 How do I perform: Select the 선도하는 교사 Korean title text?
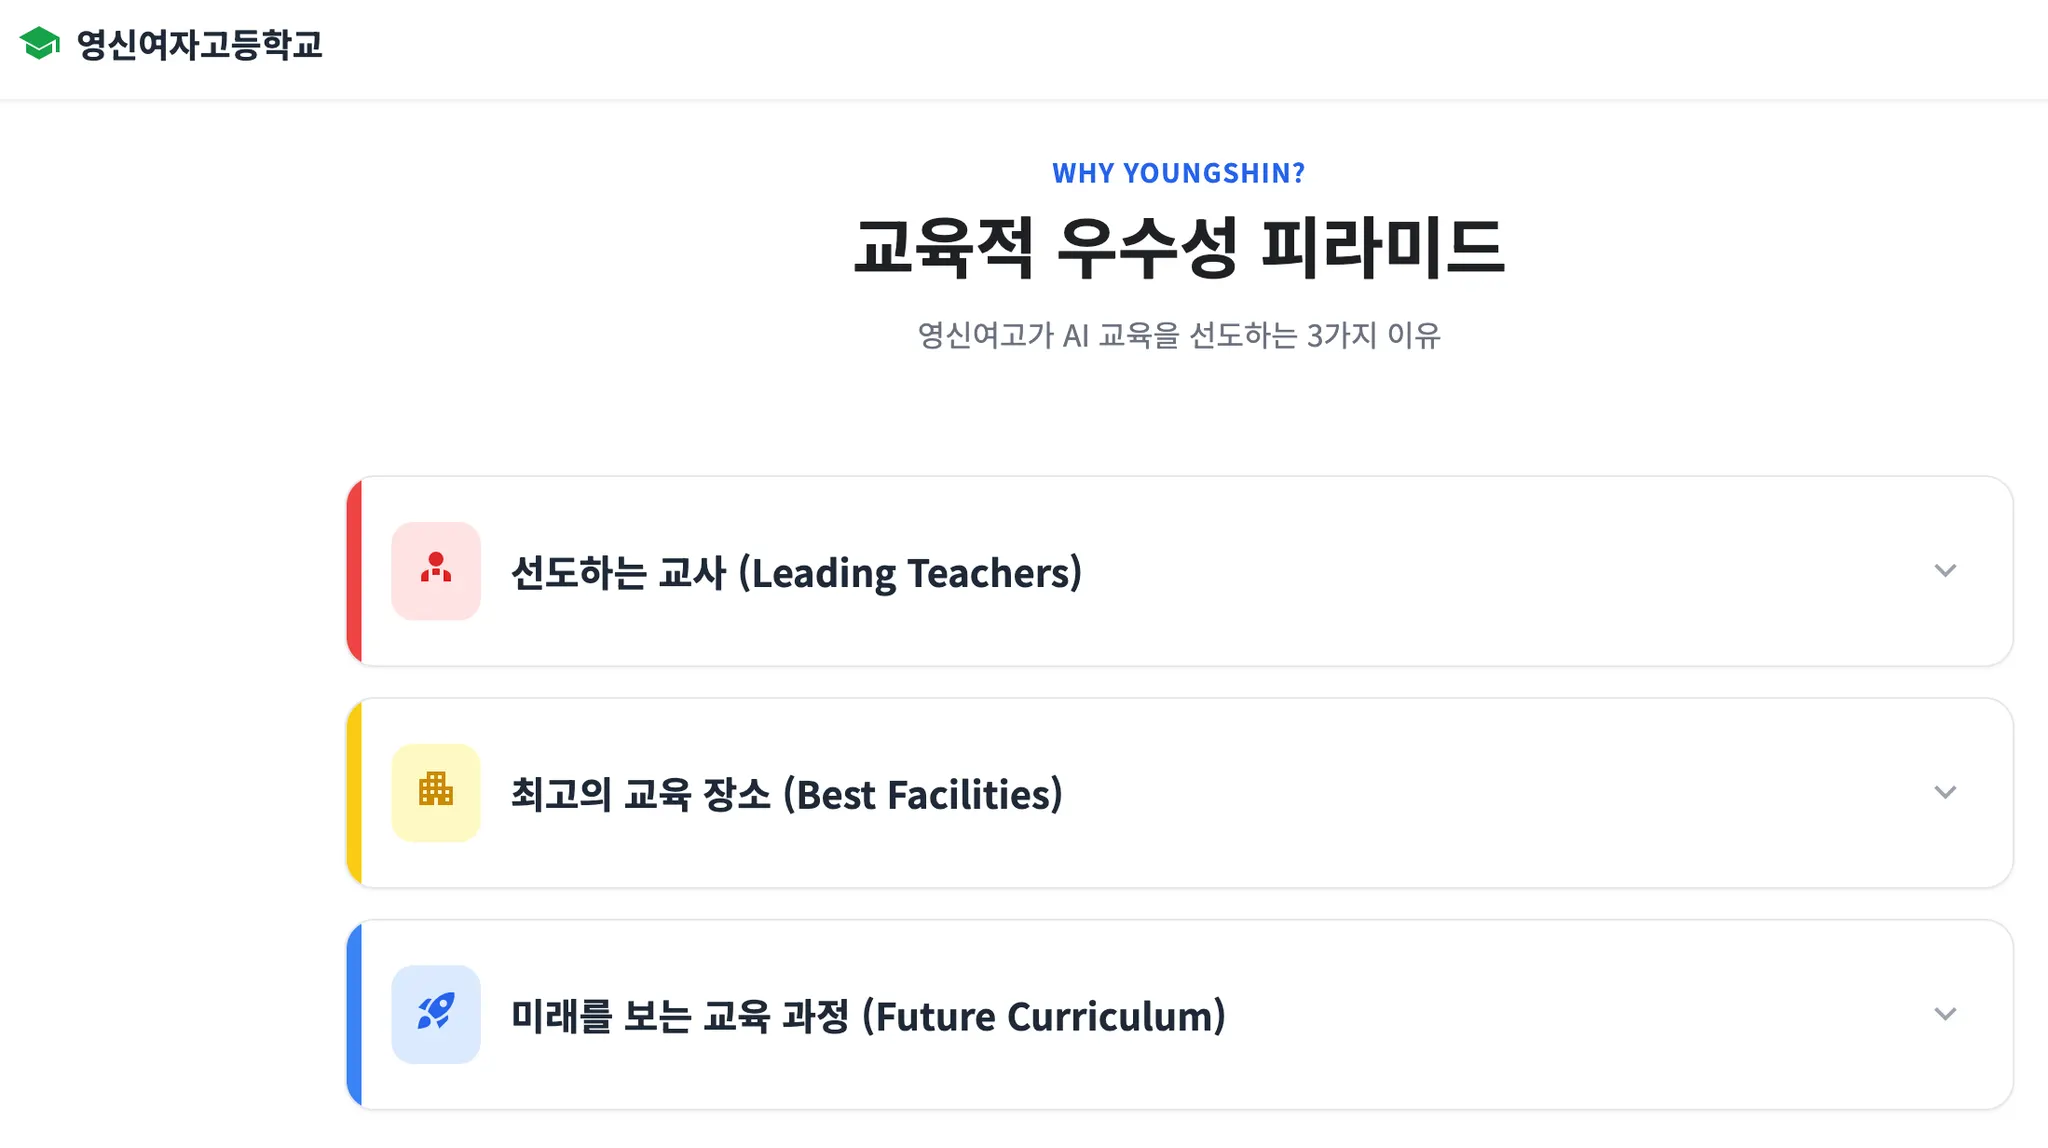[618, 573]
